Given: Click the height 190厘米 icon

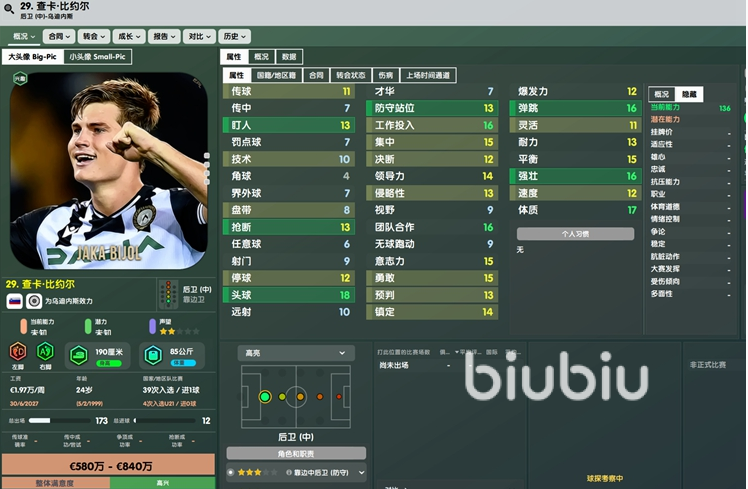Looking at the screenshot, I should [x=80, y=352].
